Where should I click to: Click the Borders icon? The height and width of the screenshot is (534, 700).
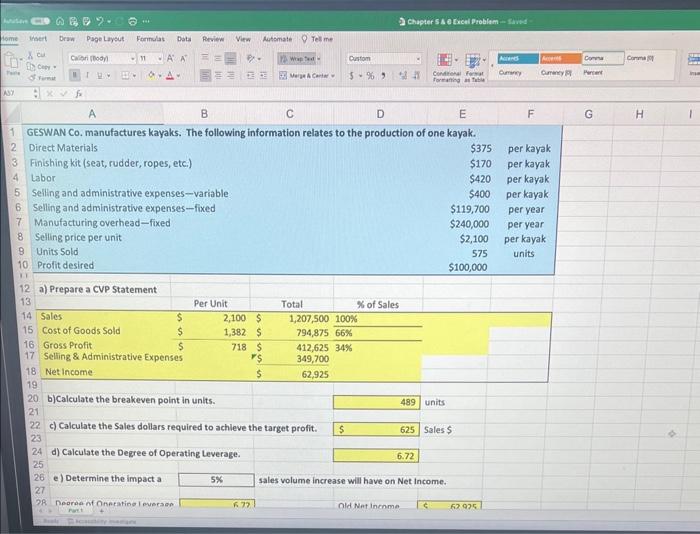[x=125, y=75]
